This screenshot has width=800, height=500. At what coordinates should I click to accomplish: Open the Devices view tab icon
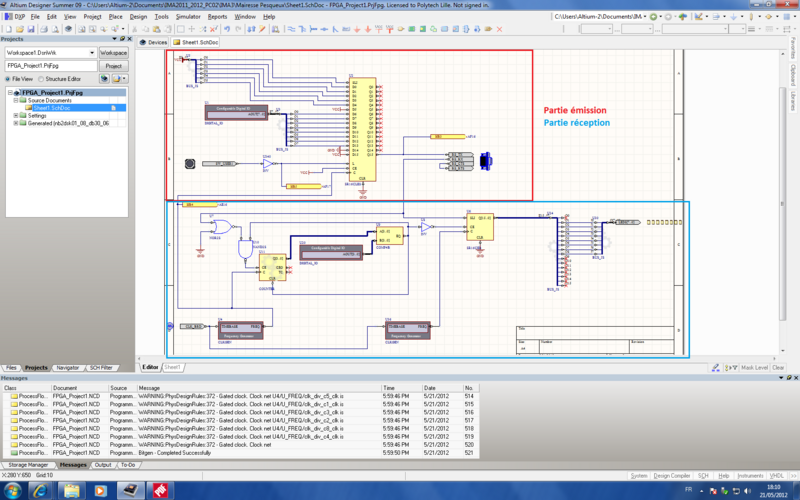[x=143, y=43]
